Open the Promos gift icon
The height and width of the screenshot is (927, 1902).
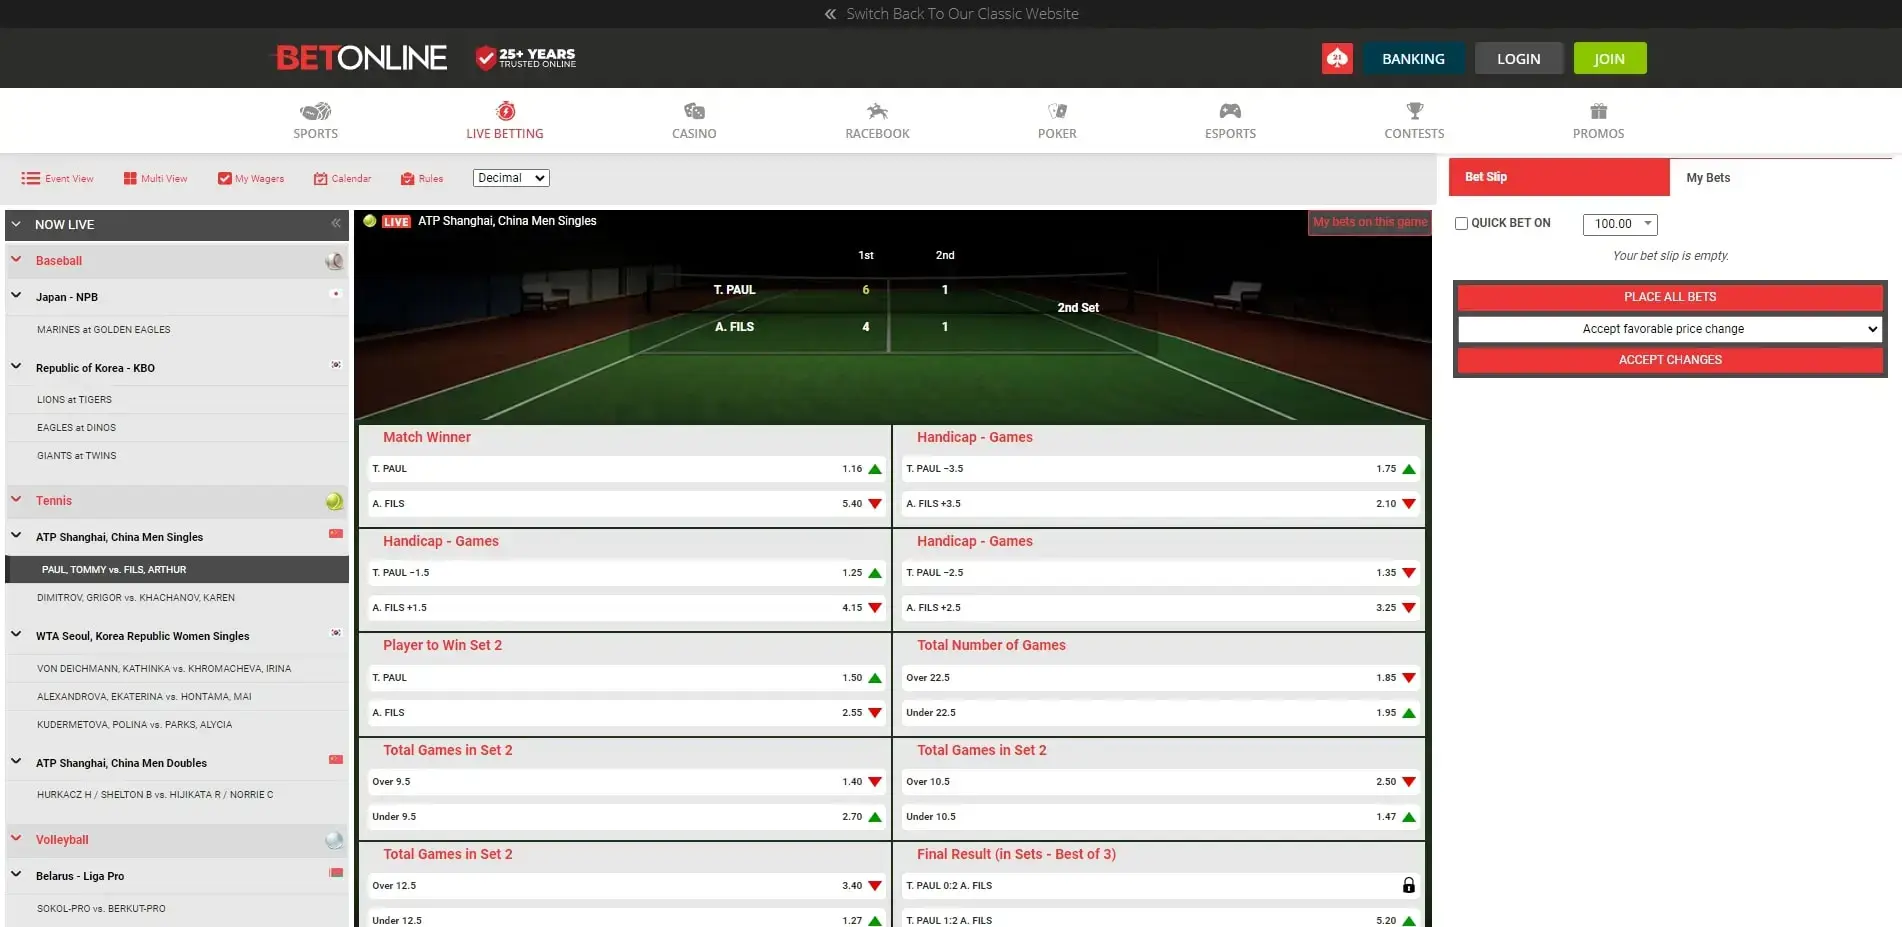pyautogui.click(x=1598, y=112)
